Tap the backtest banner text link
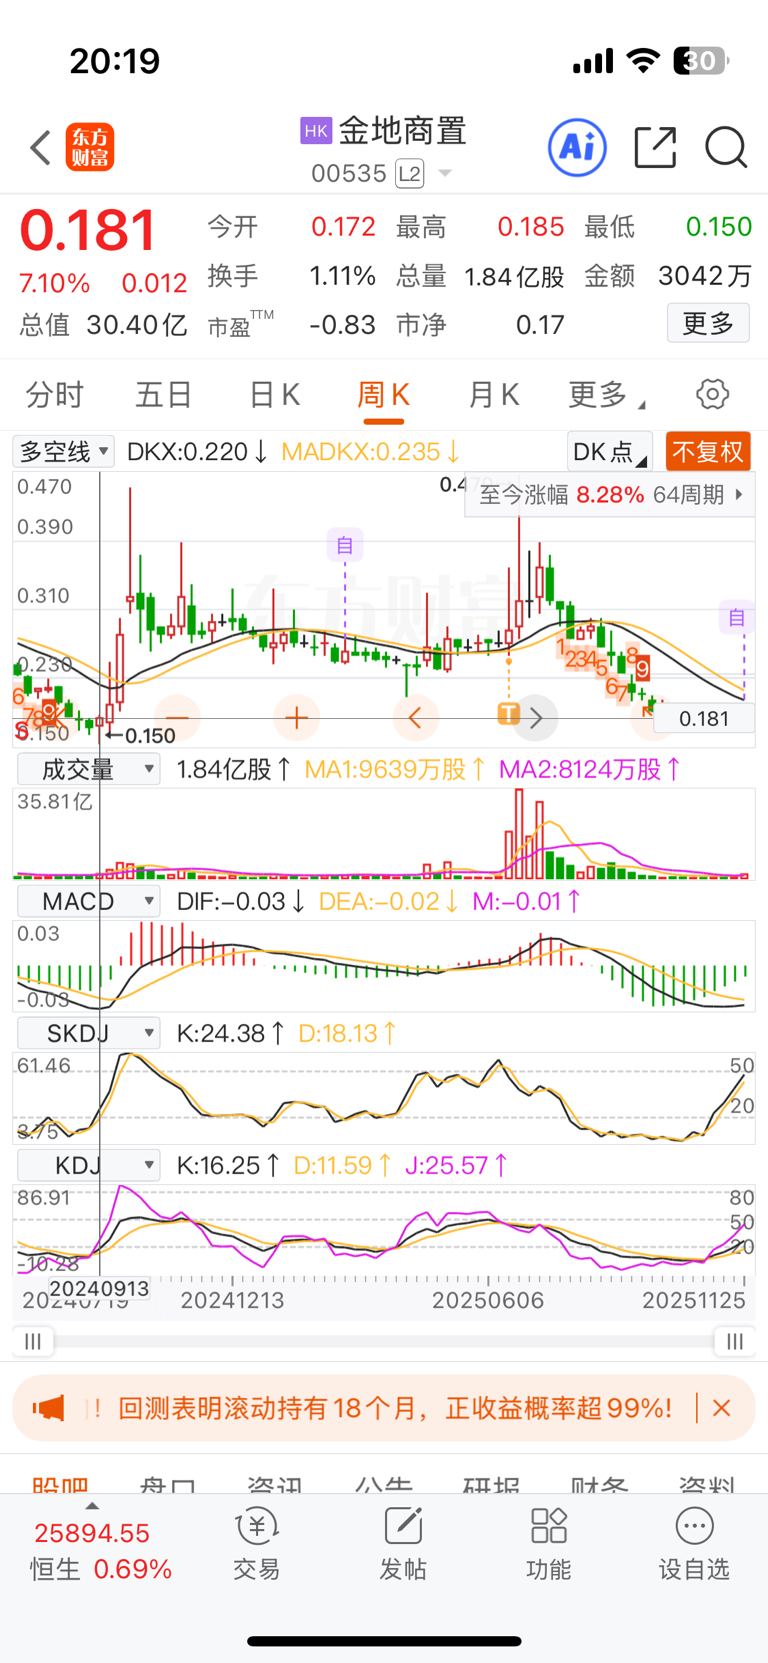The image size is (768, 1663). [395, 1409]
